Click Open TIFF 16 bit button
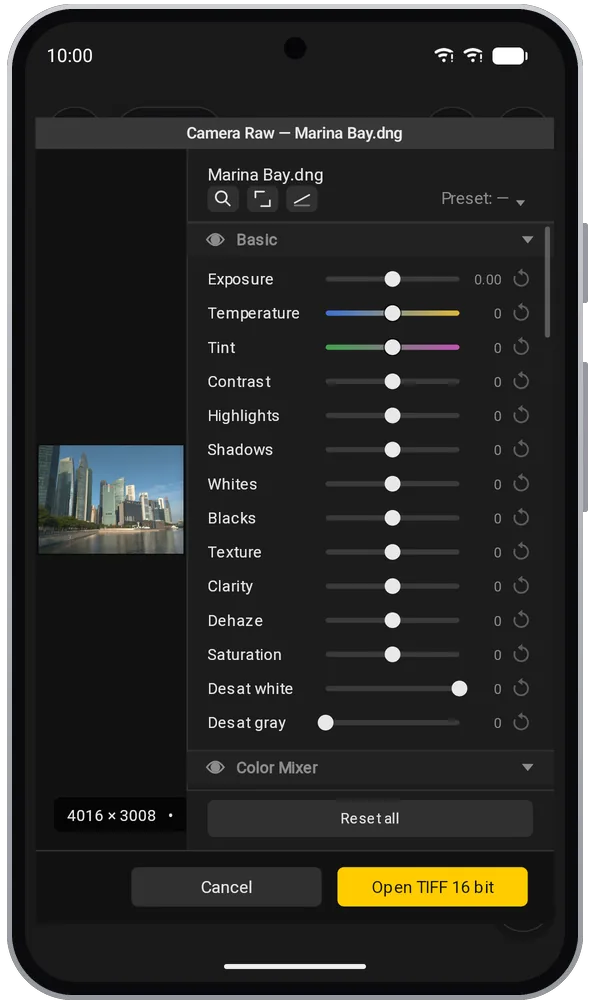 point(432,887)
